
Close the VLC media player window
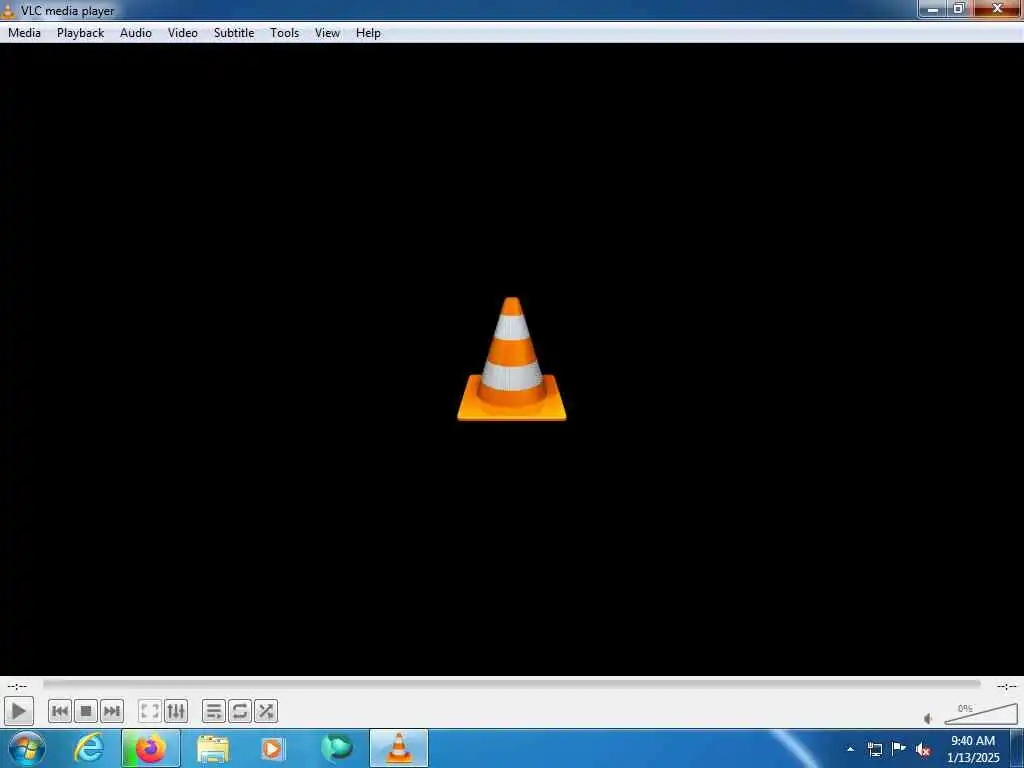[997, 8]
